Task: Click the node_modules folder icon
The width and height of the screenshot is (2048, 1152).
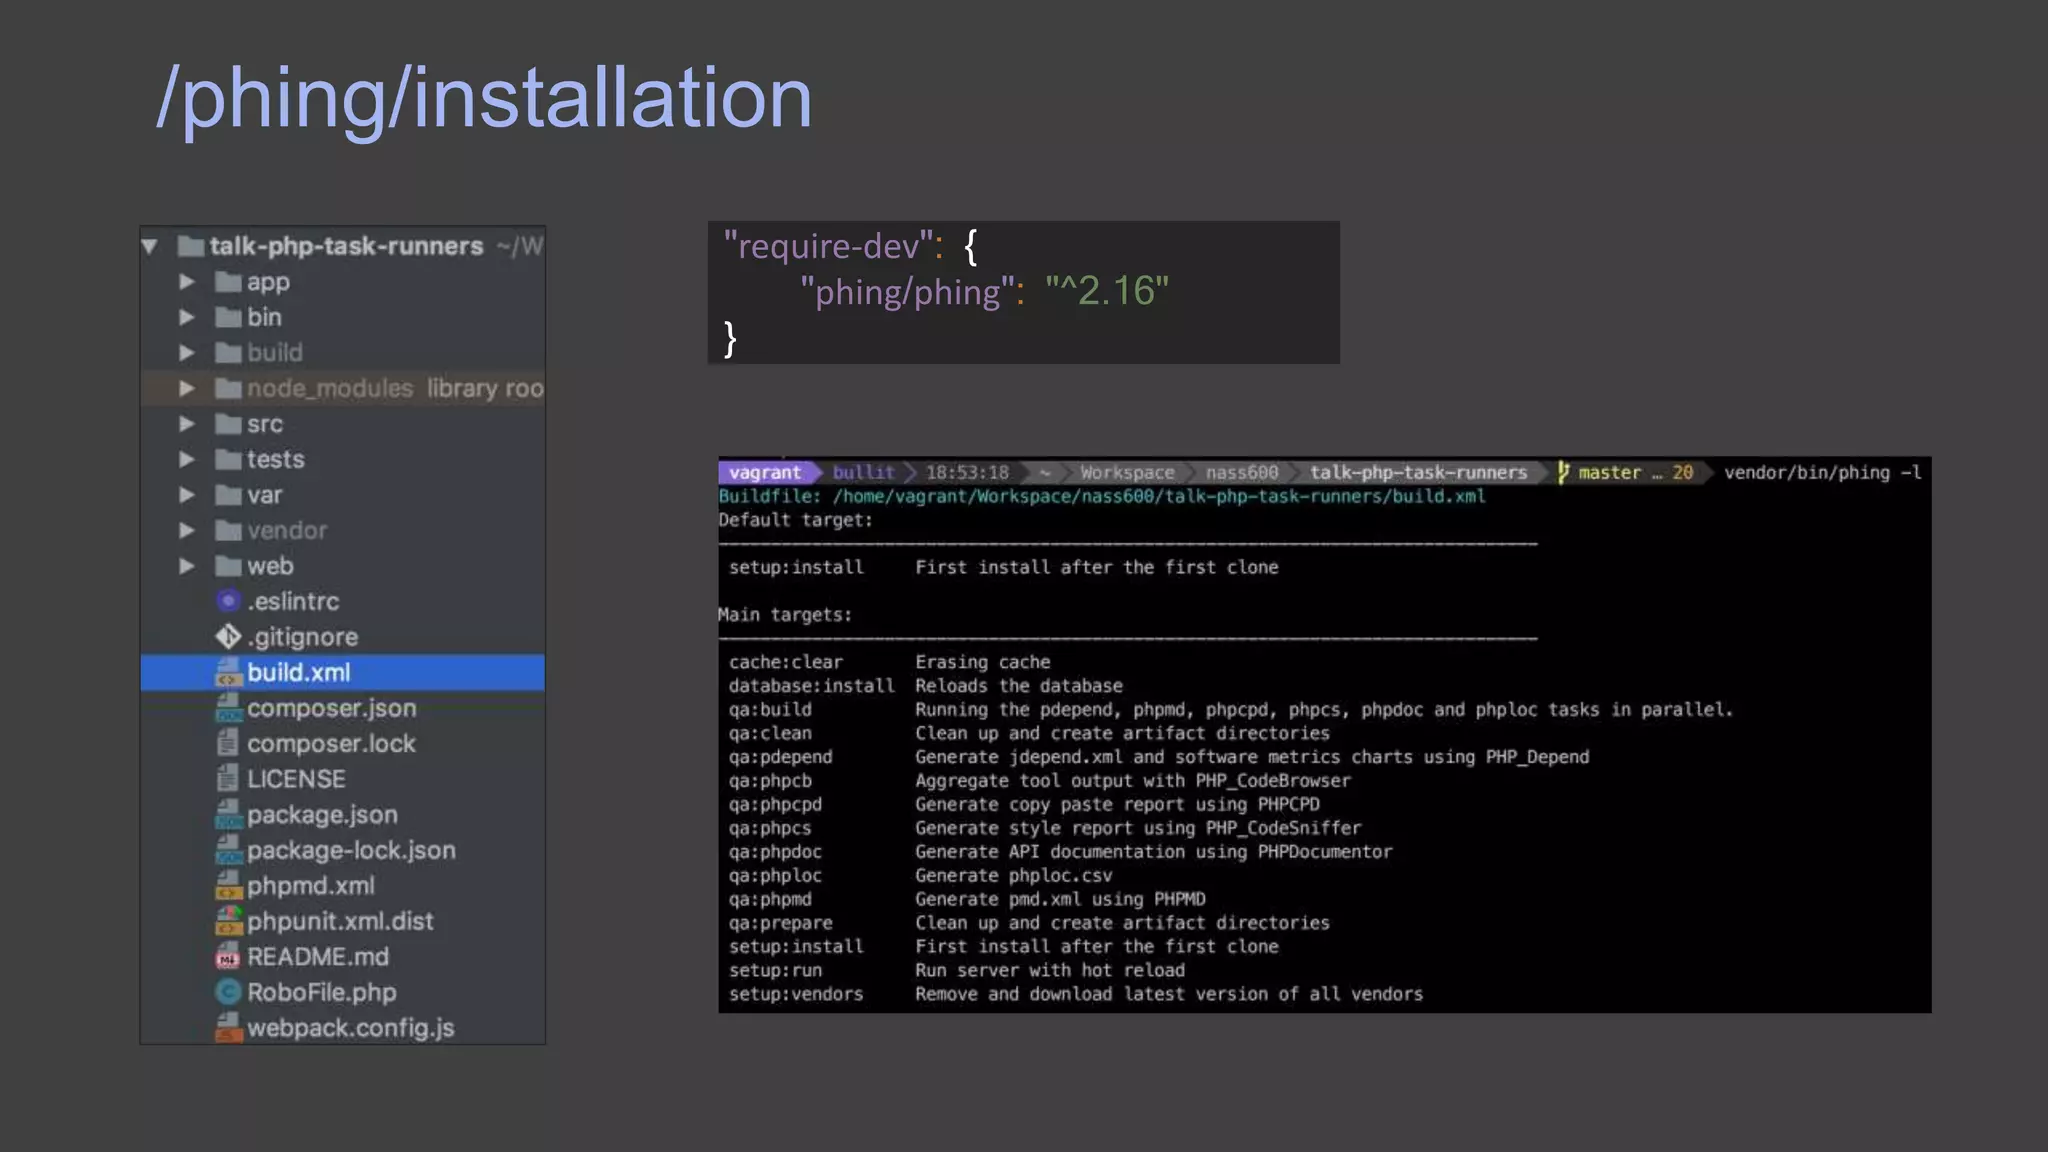Action: click(228, 388)
